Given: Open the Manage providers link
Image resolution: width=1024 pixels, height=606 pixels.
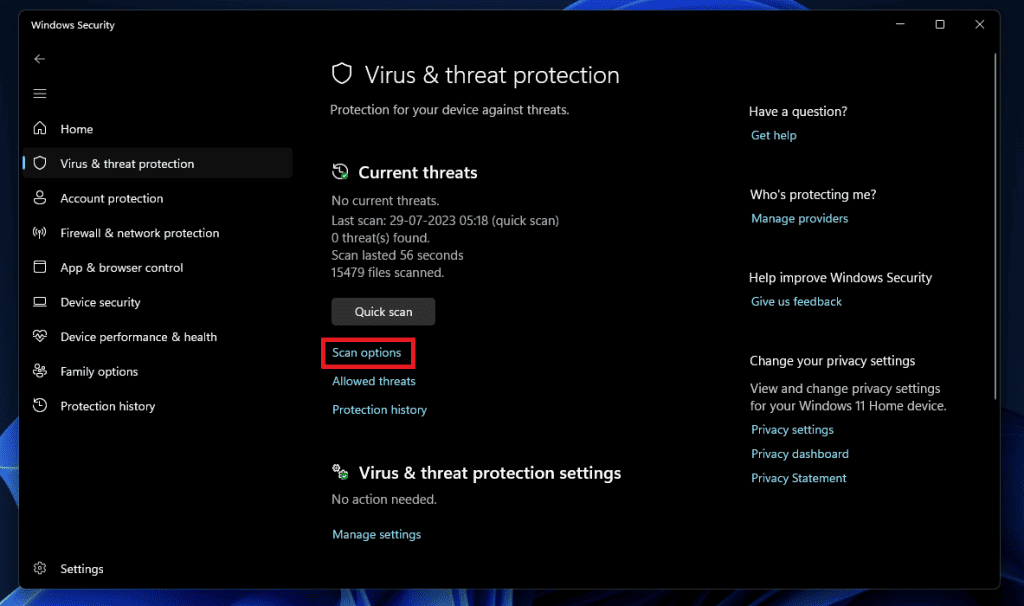Looking at the screenshot, I should 799,218.
